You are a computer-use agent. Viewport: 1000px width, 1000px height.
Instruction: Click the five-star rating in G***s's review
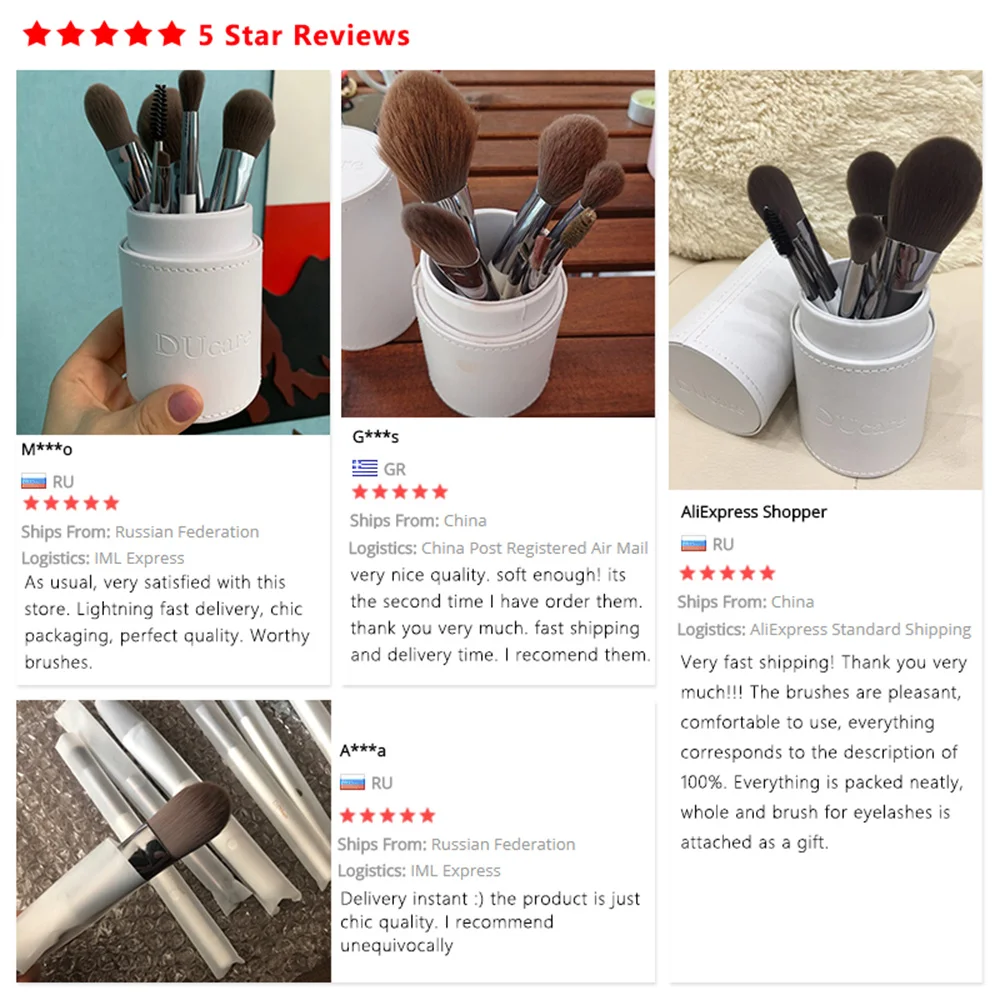pyautogui.click(x=400, y=492)
